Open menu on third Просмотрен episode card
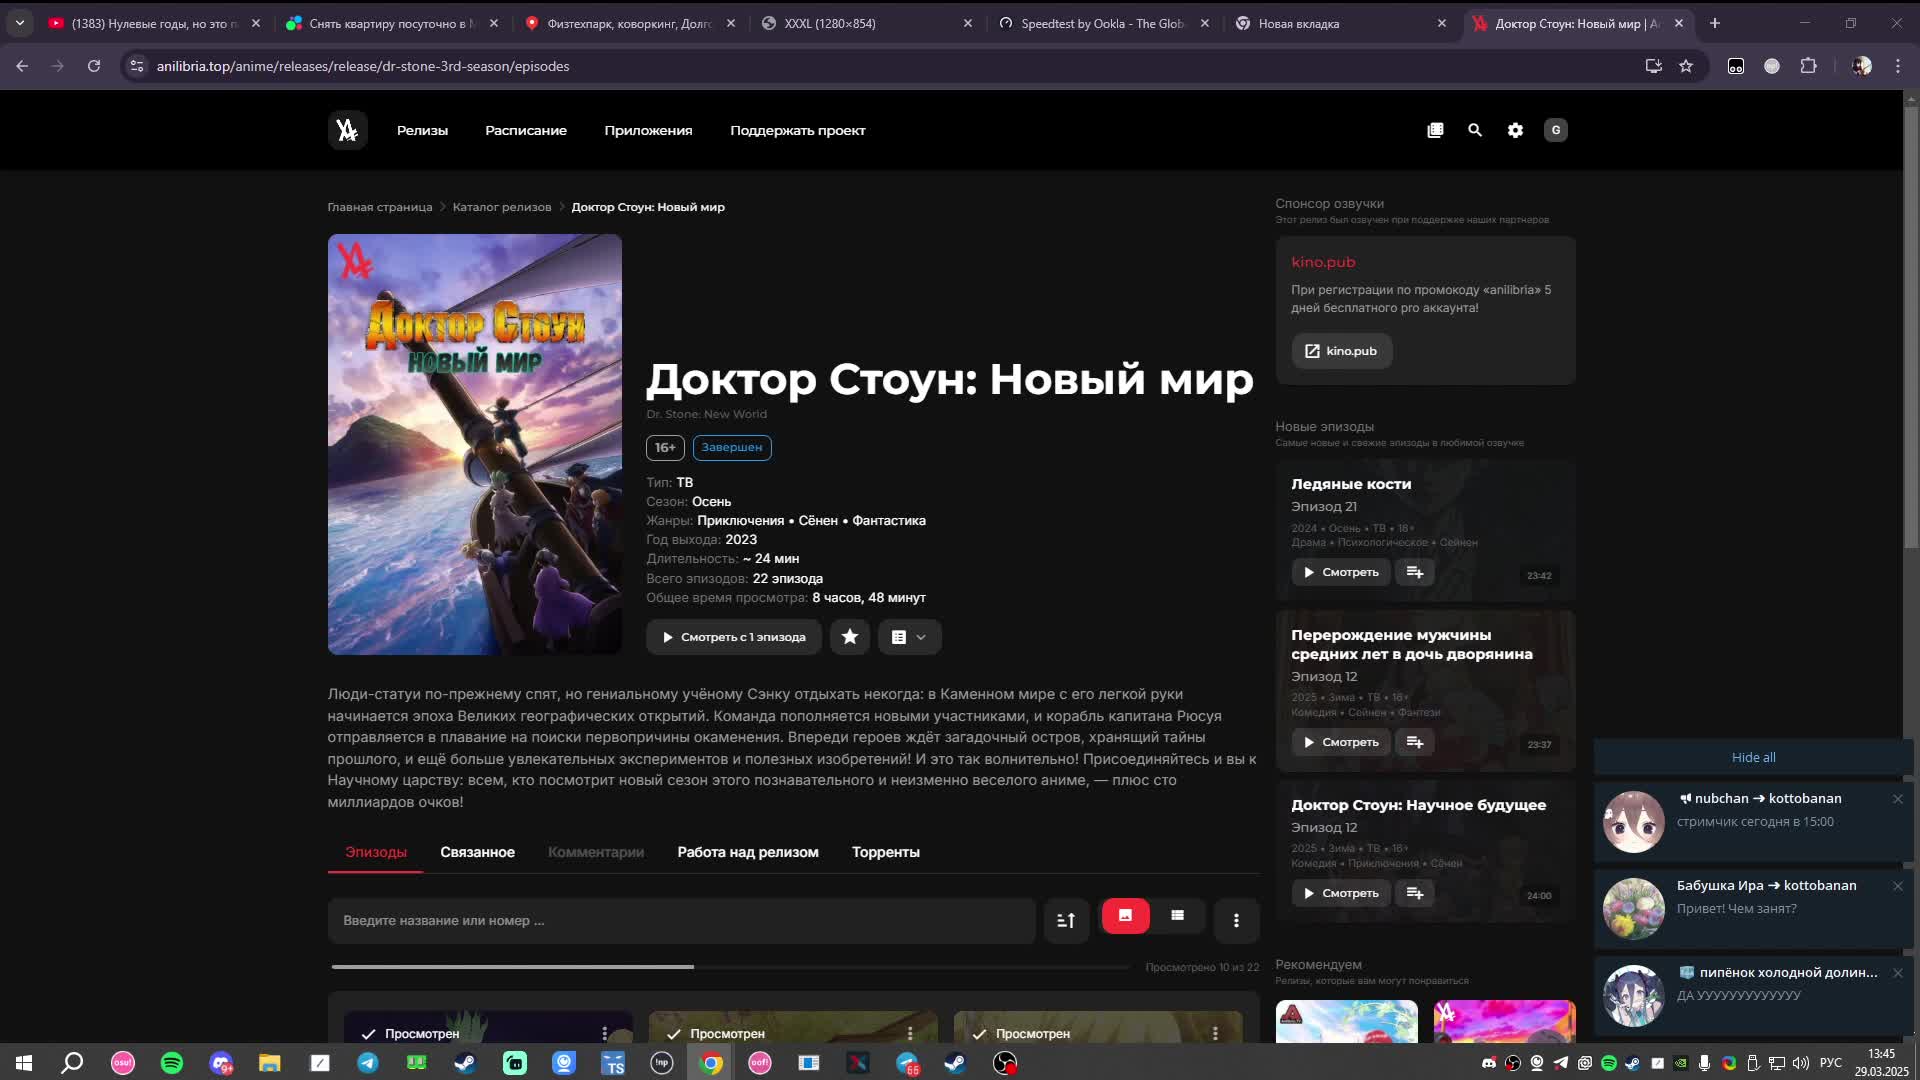The width and height of the screenshot is (1920, 1080). tap(1215, 1033)
